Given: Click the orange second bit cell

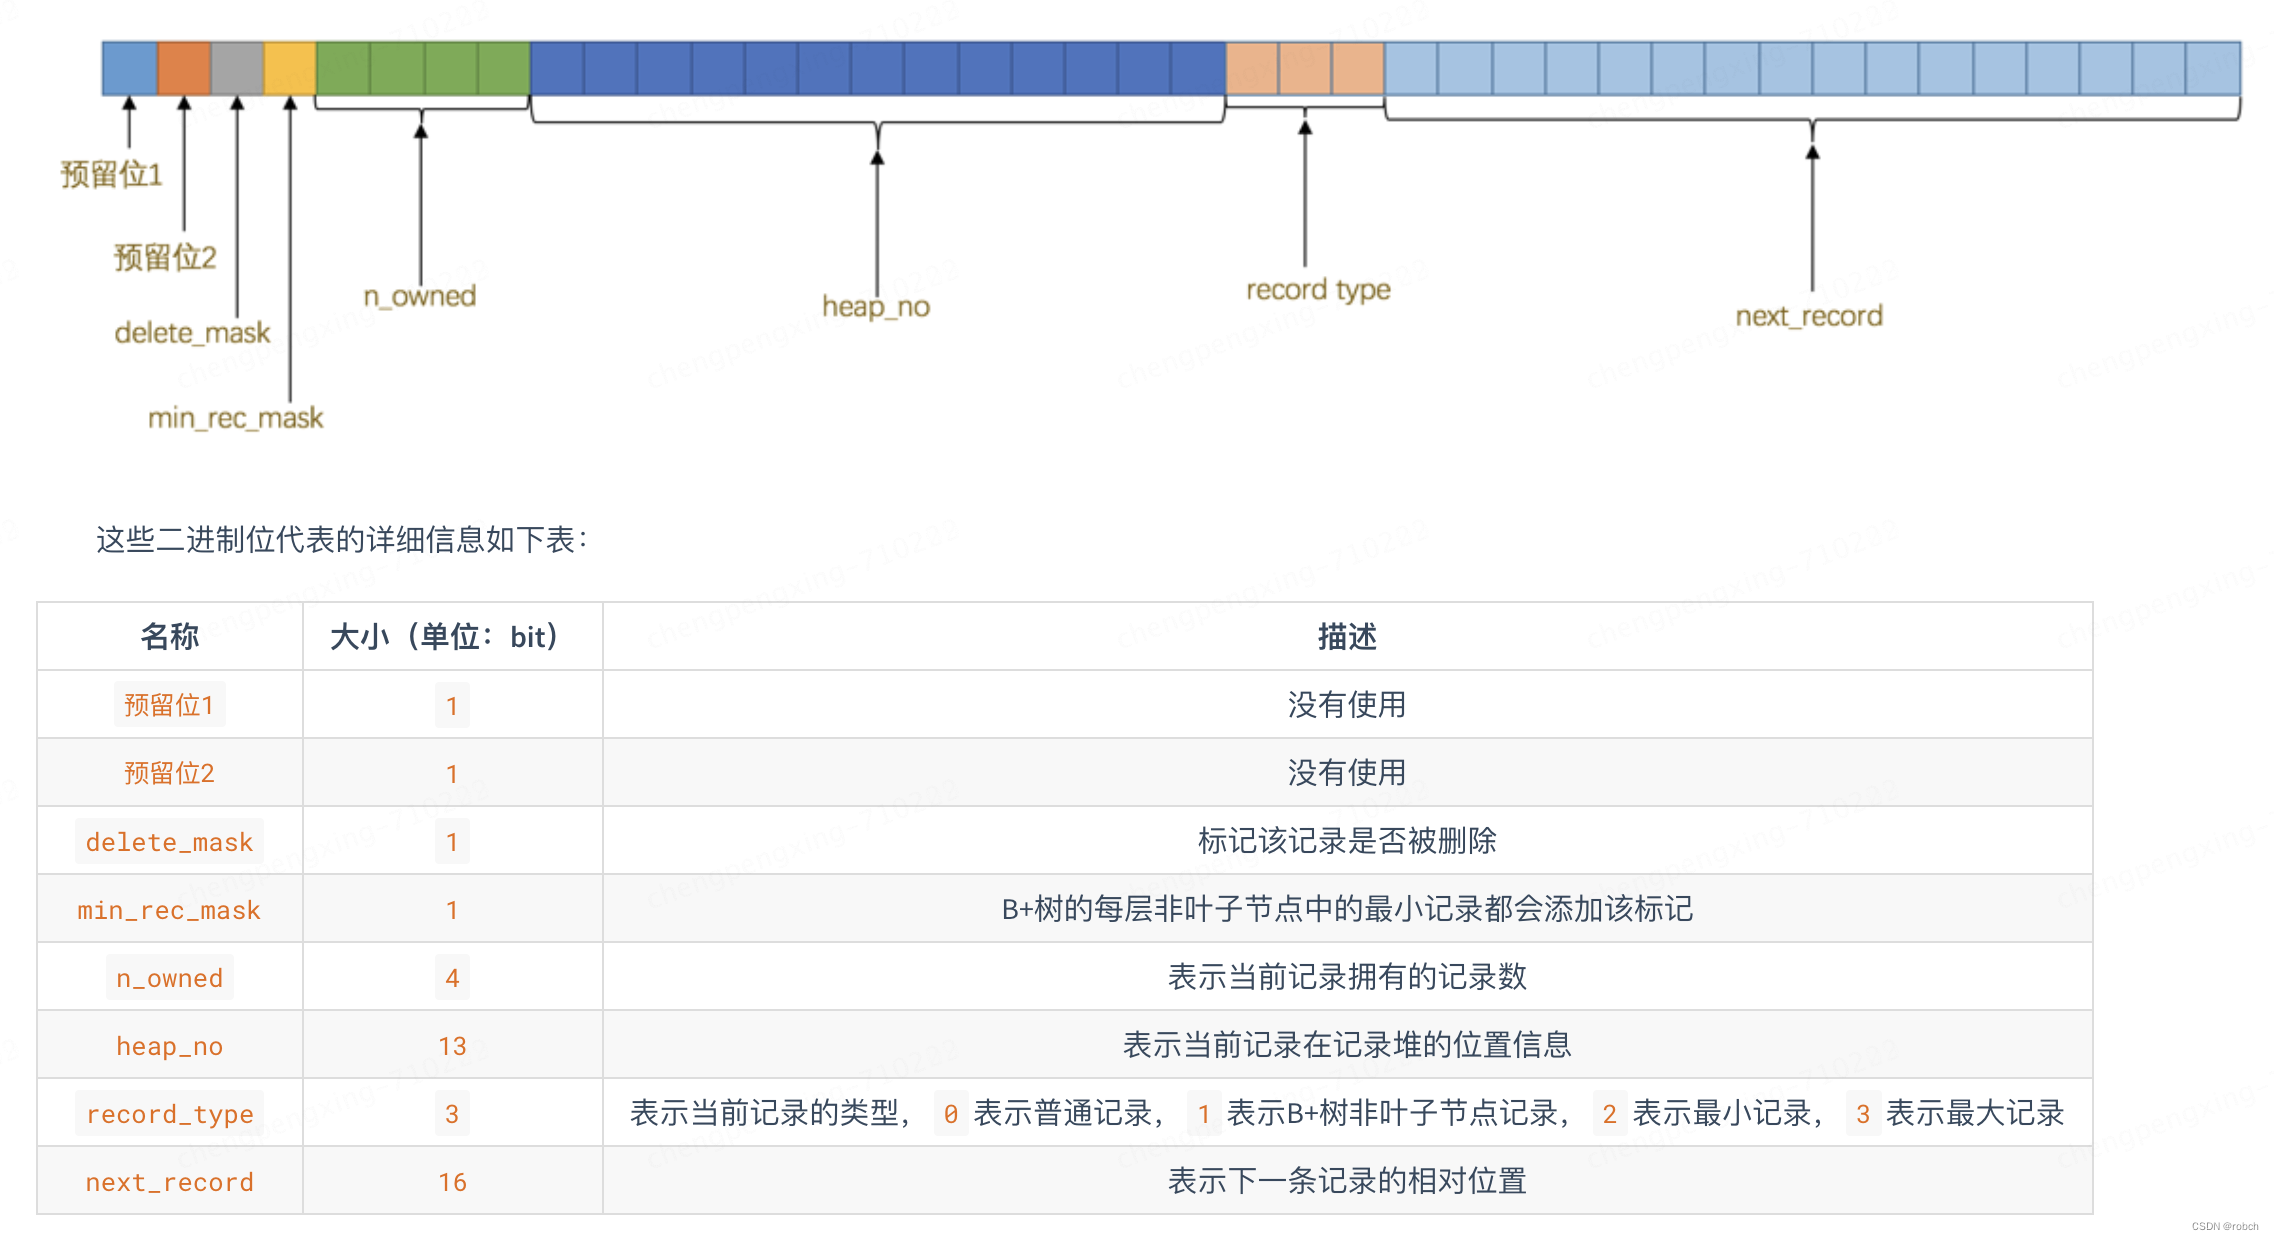Looking at the screenshot, I should click(184, 68).
